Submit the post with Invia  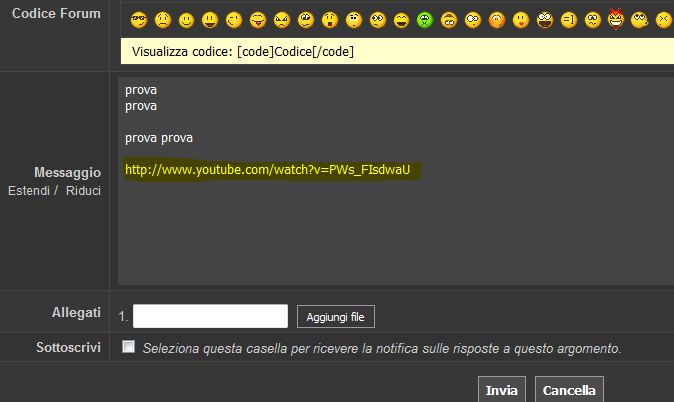502,390
